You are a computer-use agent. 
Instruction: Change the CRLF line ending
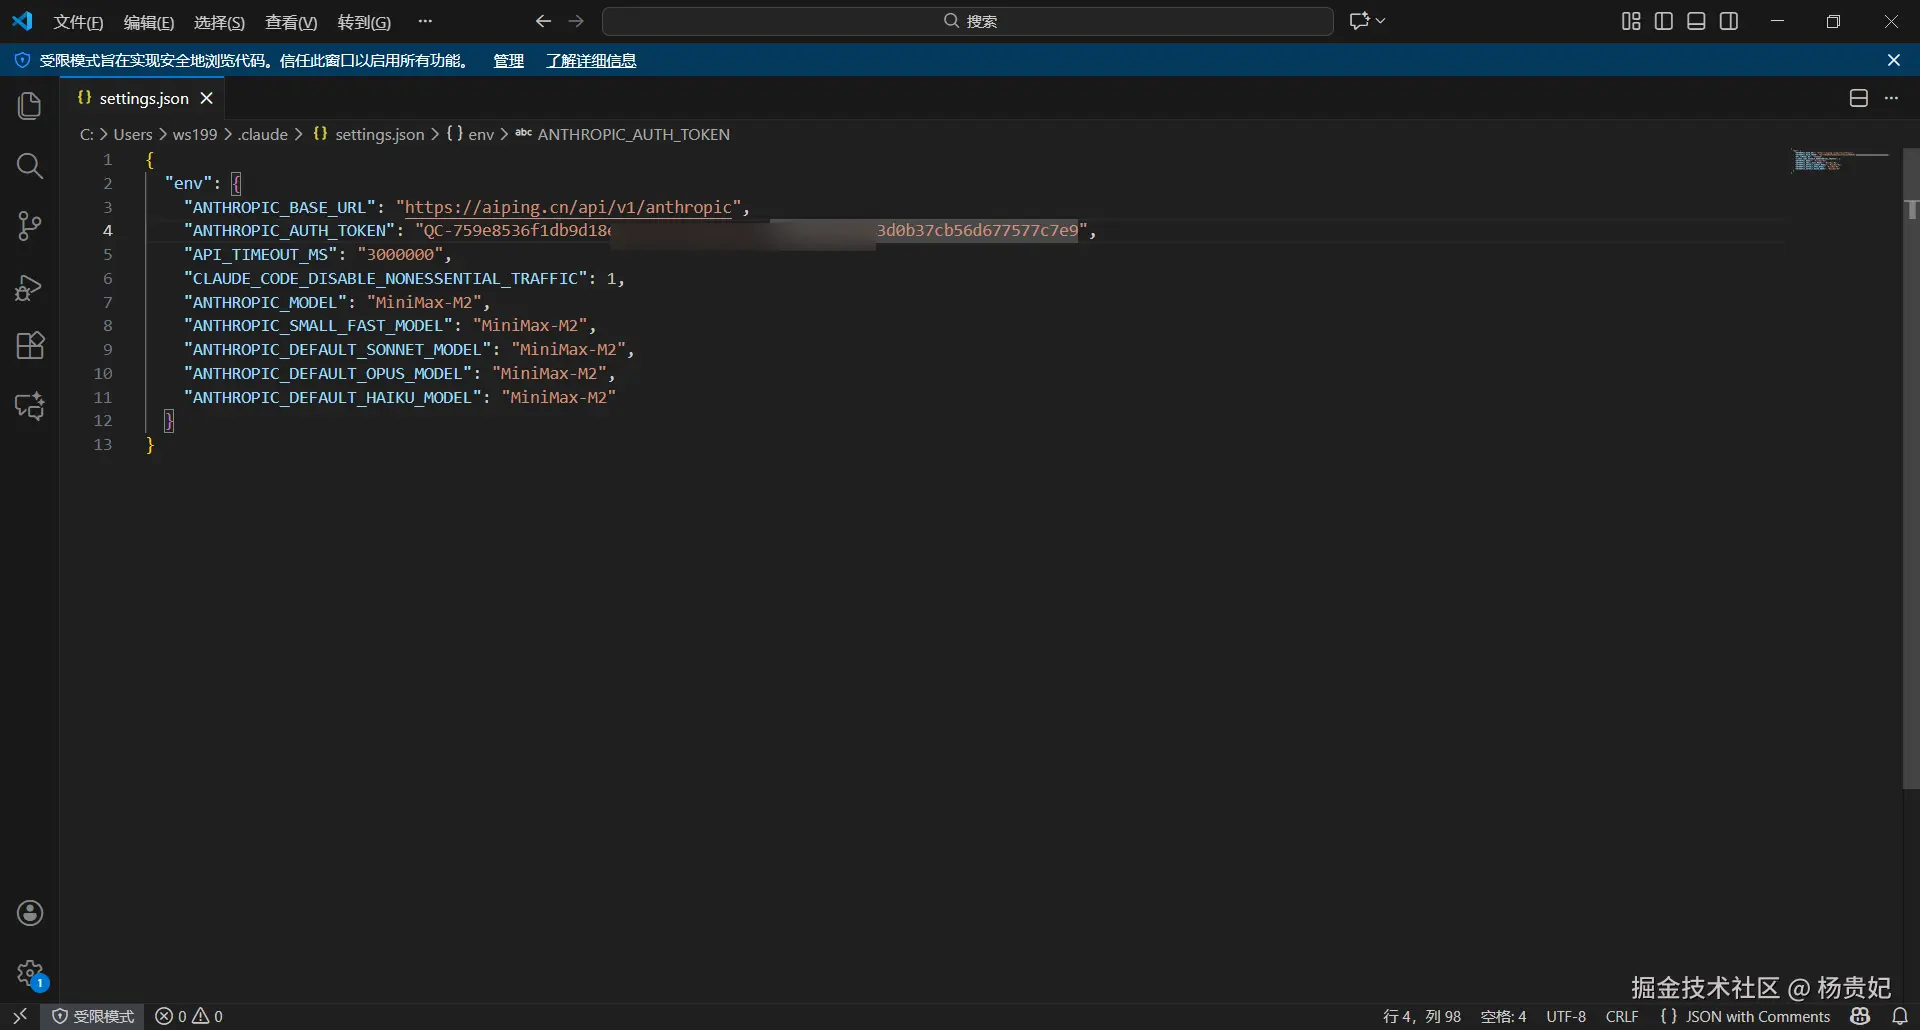1622,1016
